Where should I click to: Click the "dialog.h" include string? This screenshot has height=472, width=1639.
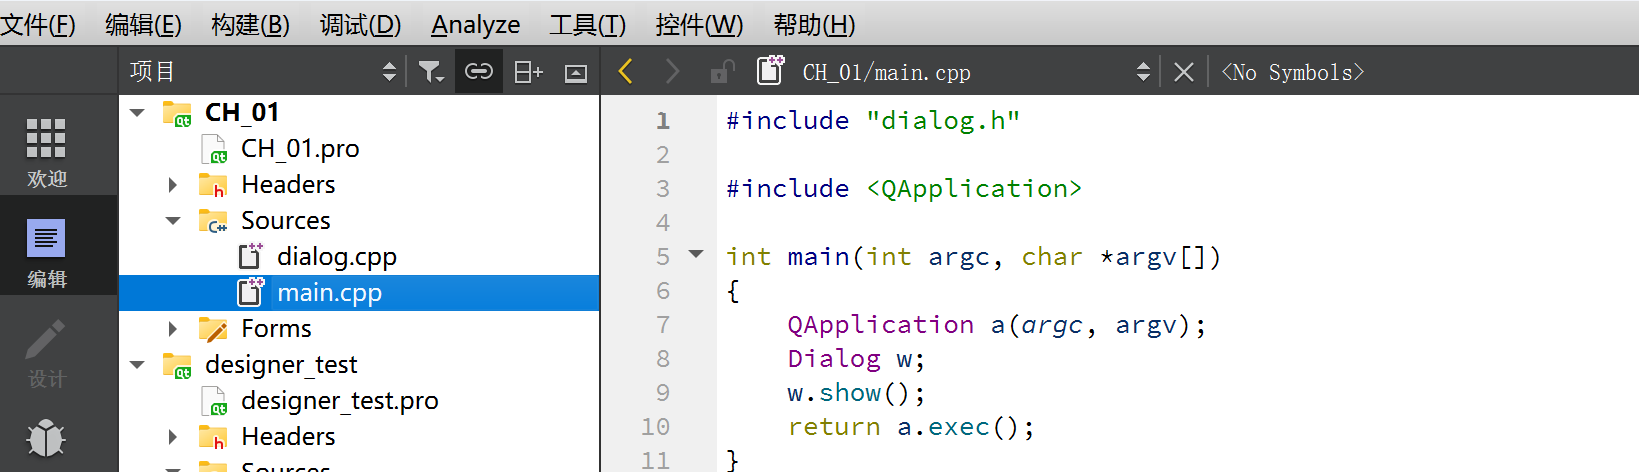point(943,121)
